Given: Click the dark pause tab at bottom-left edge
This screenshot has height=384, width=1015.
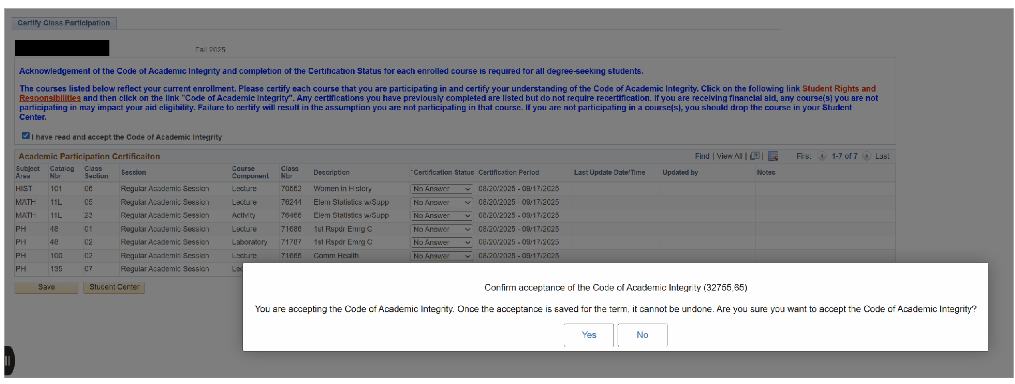Looking at the screenshot, I should pyautogui.click(x=8, y=360).
